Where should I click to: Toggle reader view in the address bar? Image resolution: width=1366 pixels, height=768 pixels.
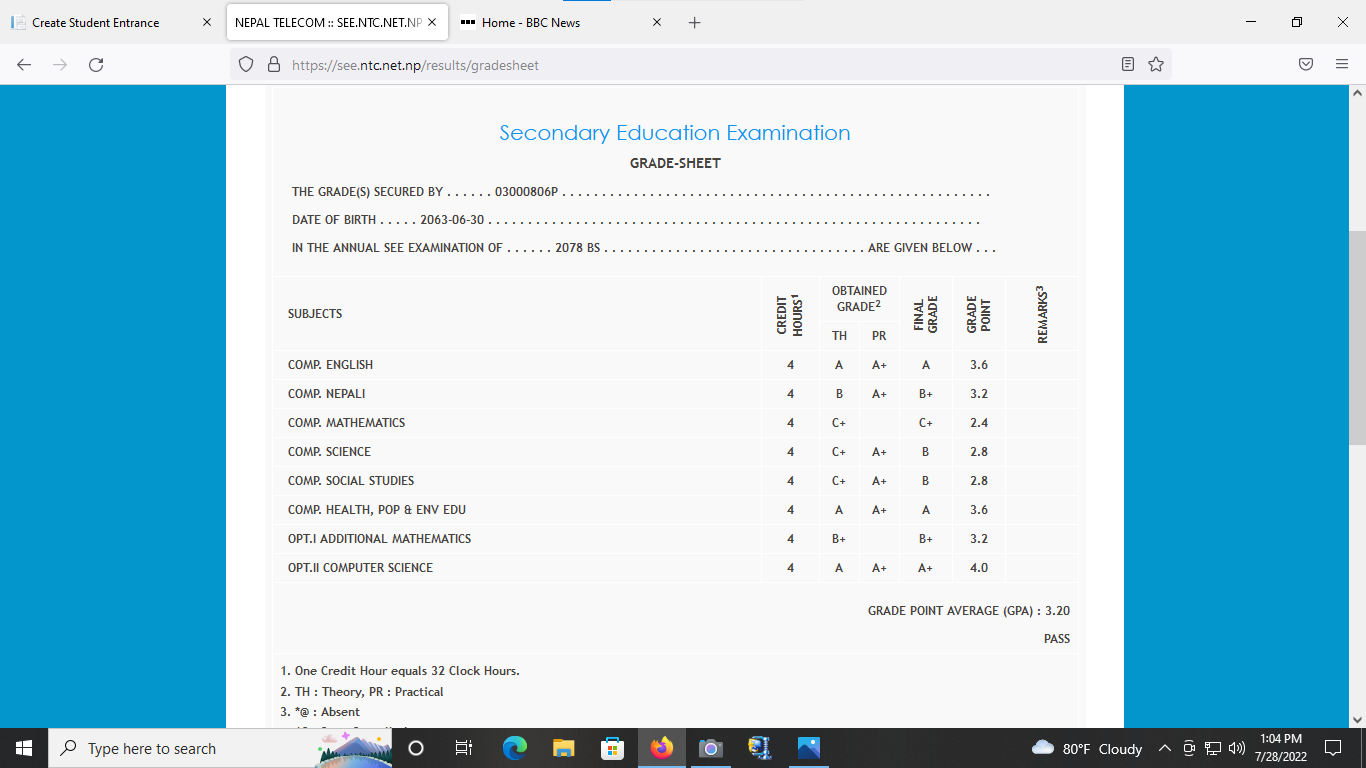1128,64
